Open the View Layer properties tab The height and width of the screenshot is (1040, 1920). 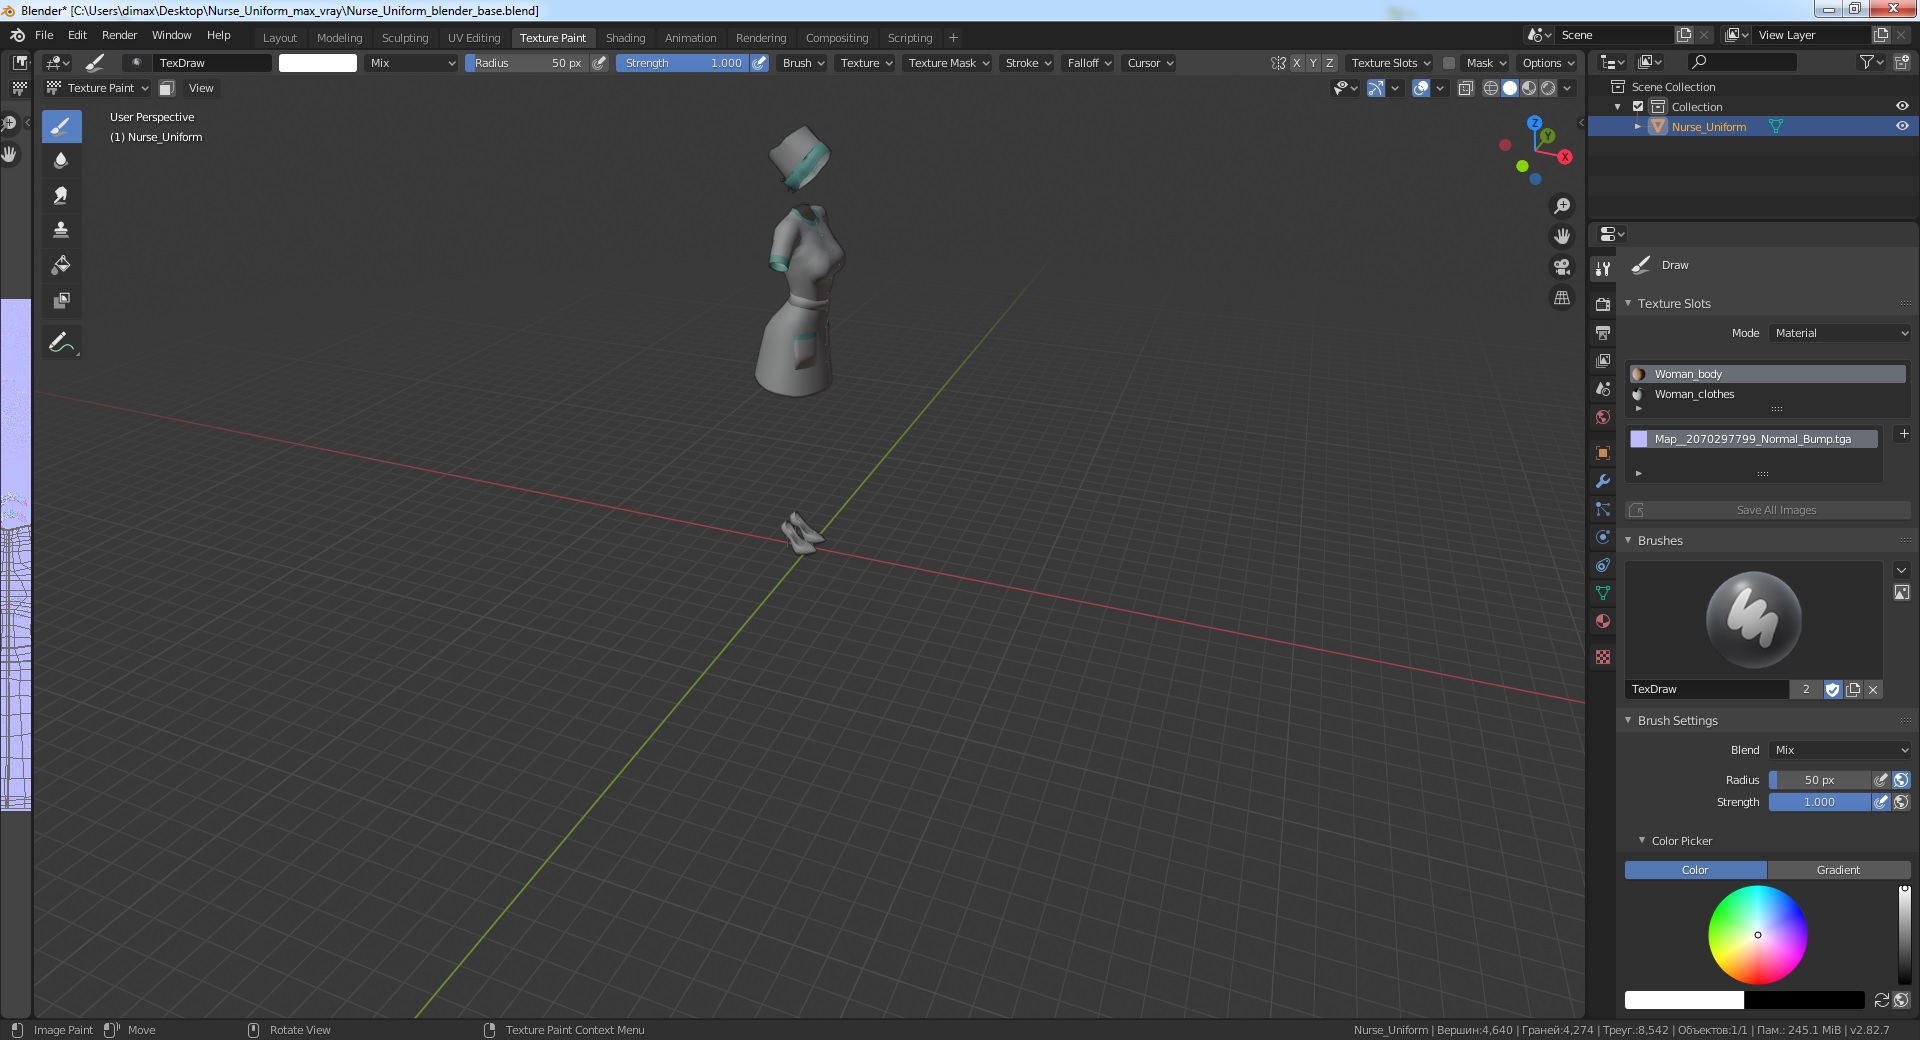pyautogui.click(x=1603, y=360)
